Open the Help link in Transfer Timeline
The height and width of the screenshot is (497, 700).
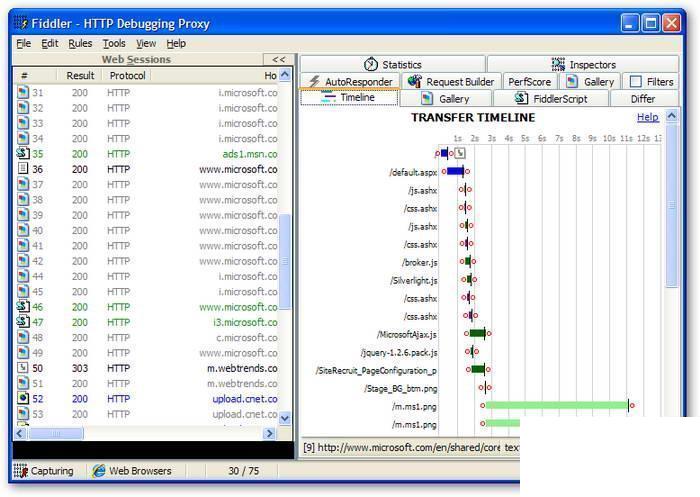[647, 117]
